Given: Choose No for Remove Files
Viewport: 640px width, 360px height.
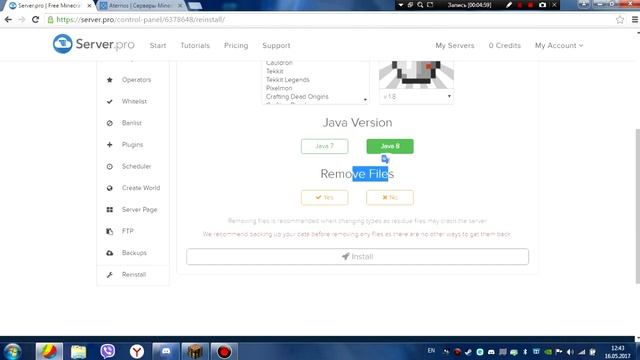Looking at the screenshot, I should point(390,198).
